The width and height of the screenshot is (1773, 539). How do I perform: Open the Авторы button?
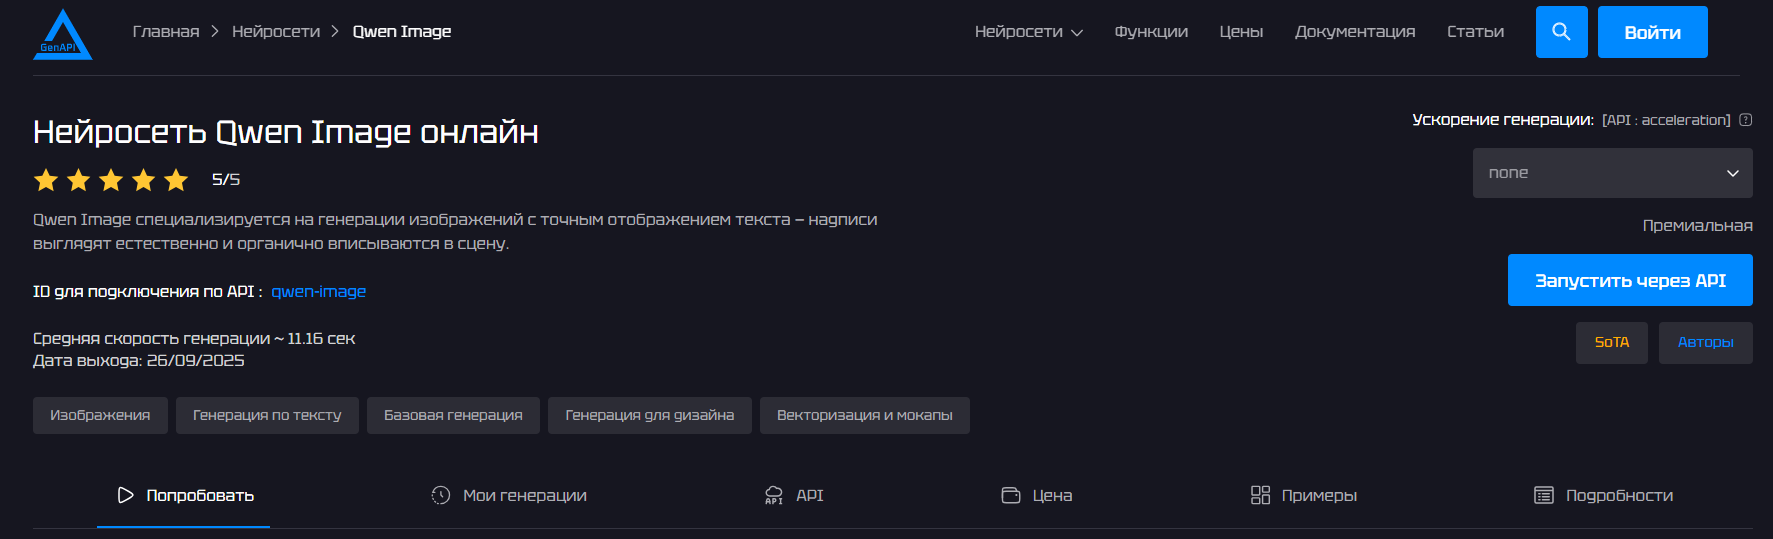pos(1705,343)
